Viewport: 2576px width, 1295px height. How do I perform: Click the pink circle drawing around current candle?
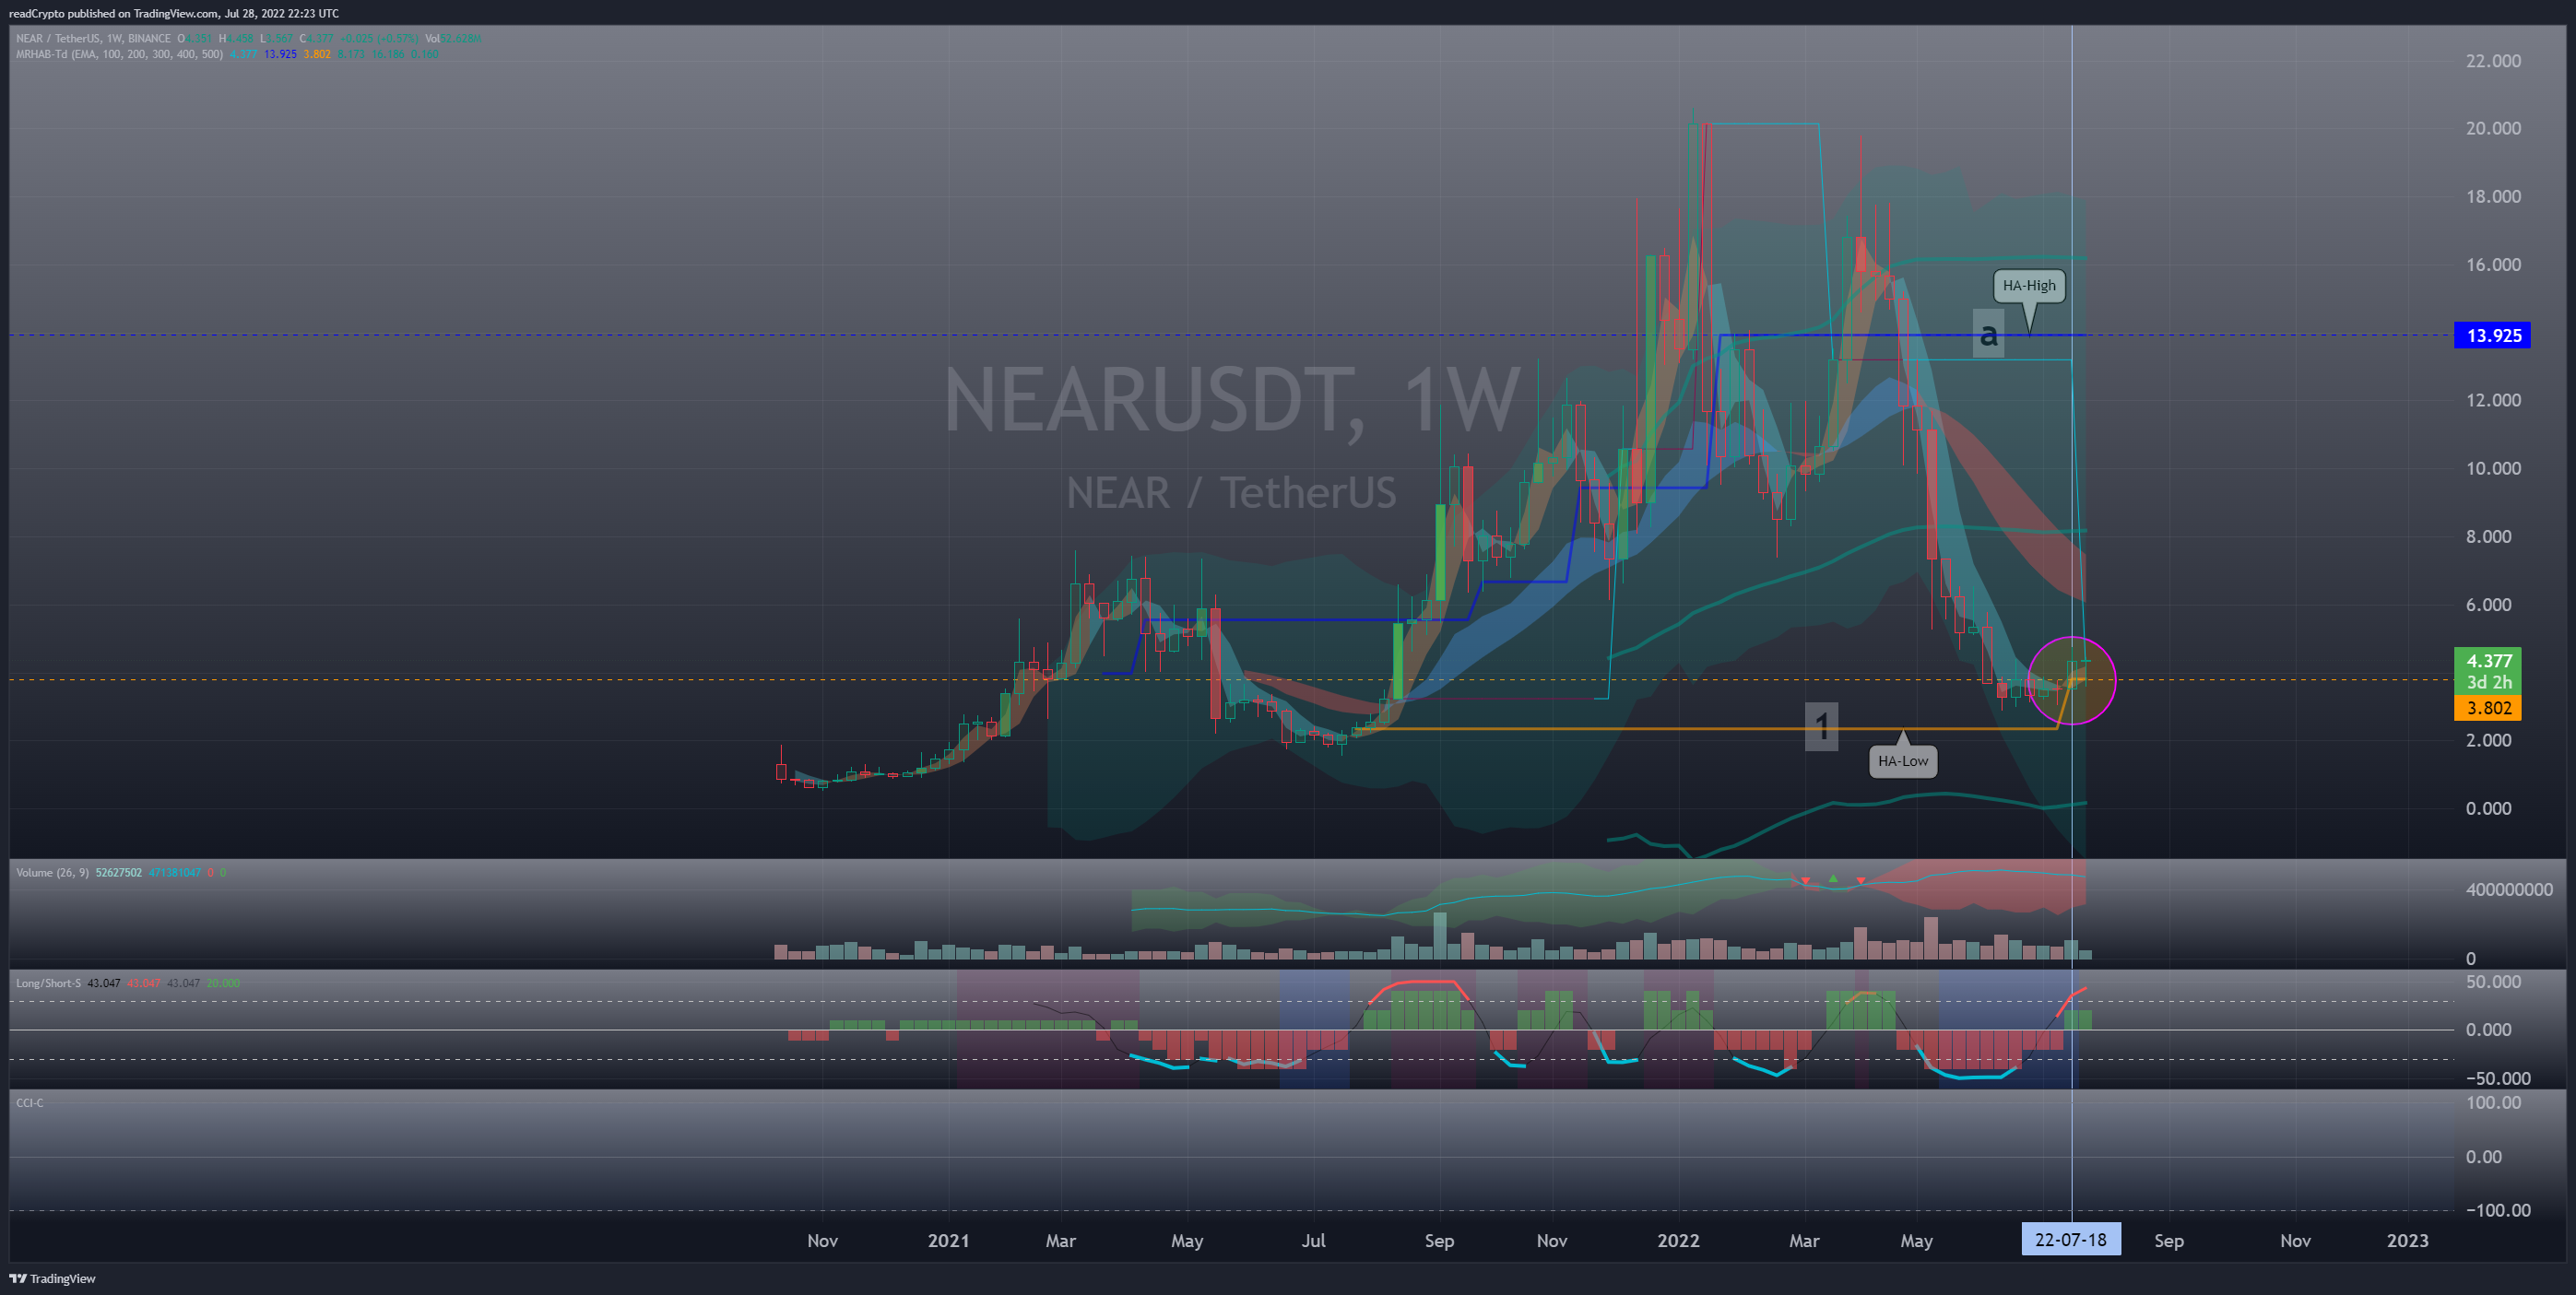2072,680
